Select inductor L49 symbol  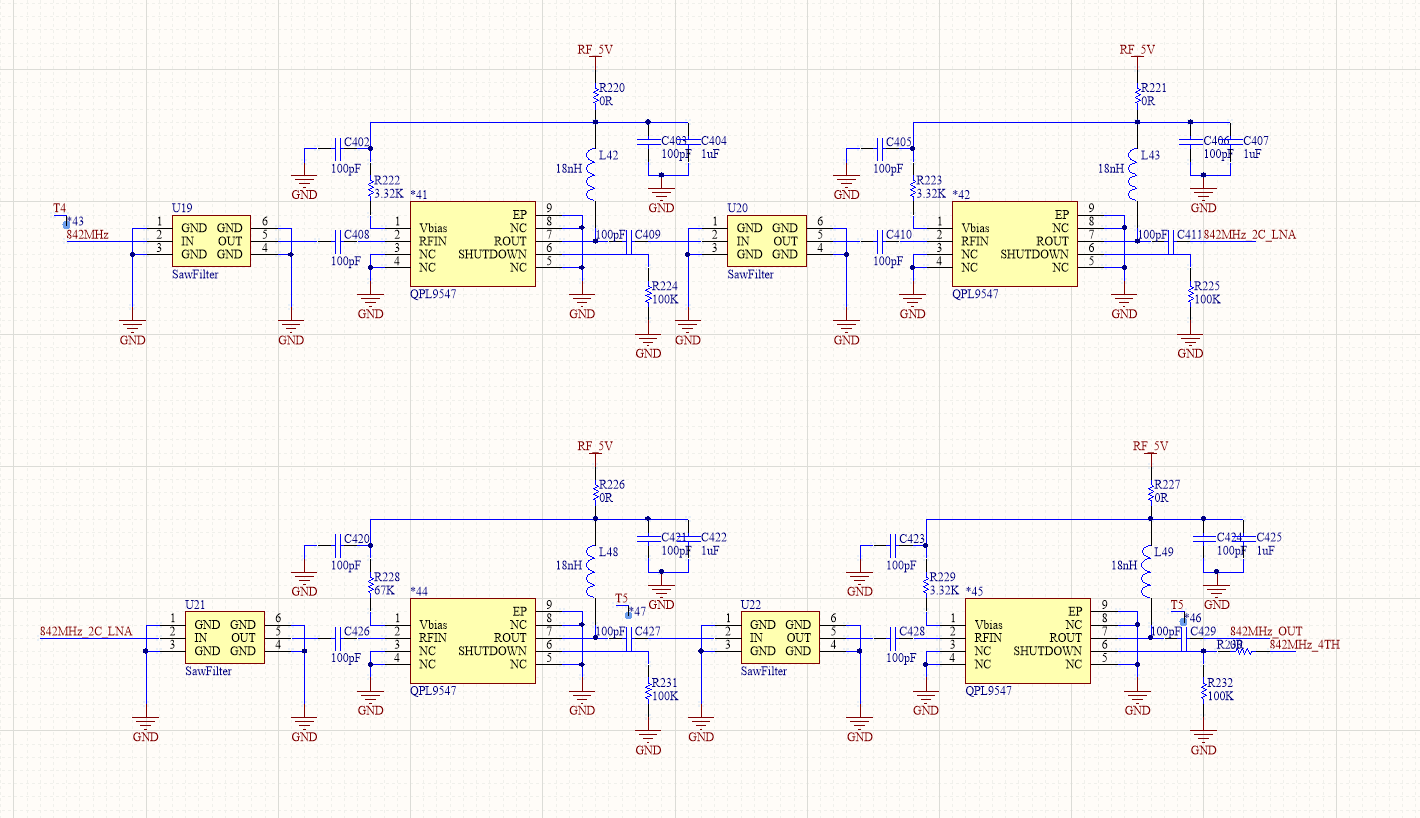[x=1148, y=570]
